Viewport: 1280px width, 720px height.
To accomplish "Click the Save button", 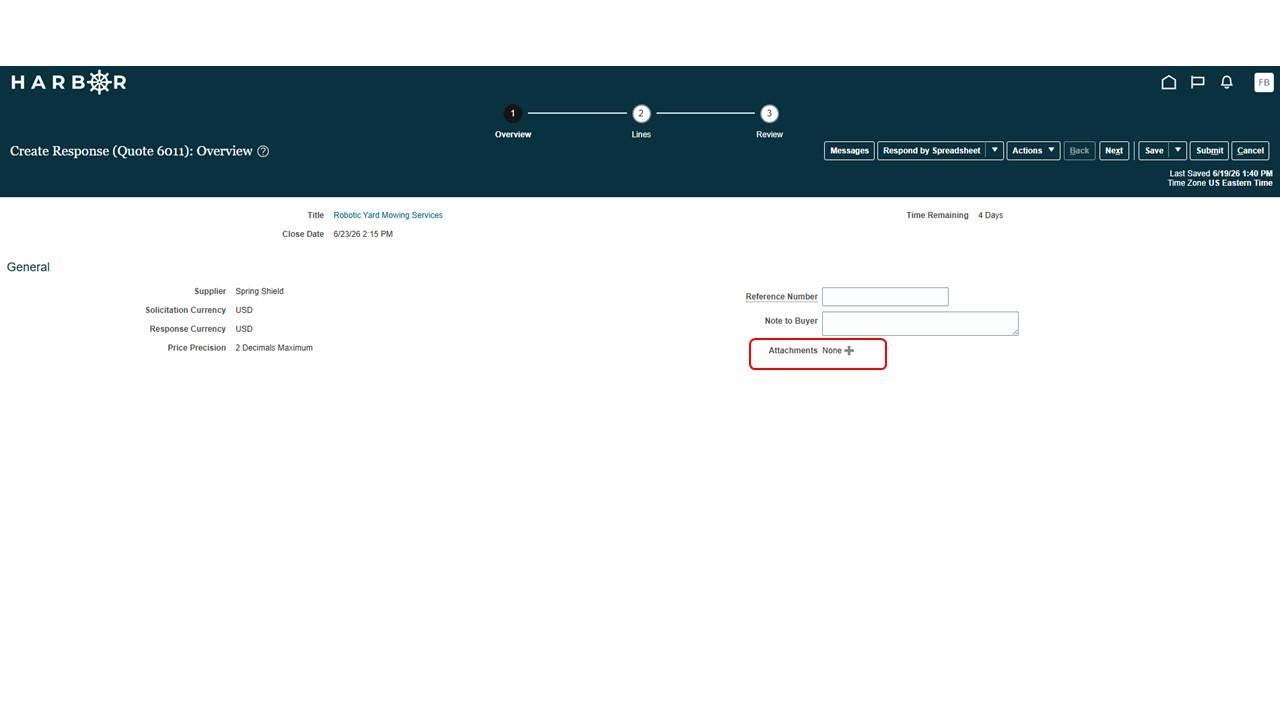I will 1154,151.
